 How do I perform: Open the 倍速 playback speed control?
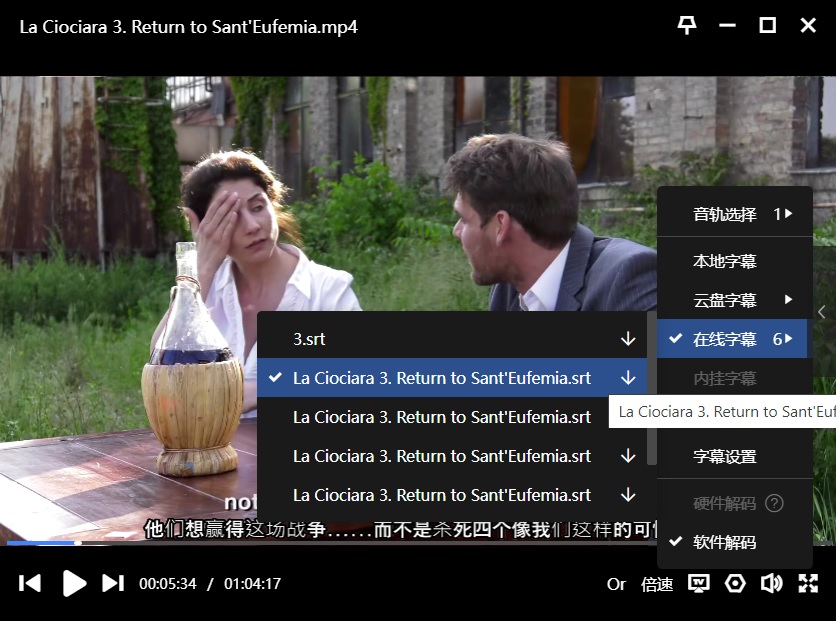(x=657, y=584)
